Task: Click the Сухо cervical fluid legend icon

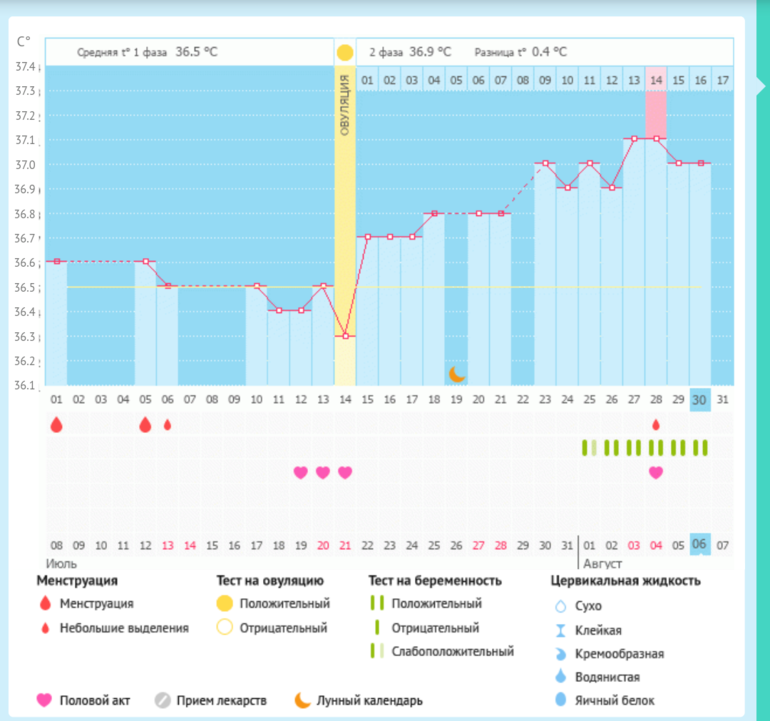Action: (560, 606)
